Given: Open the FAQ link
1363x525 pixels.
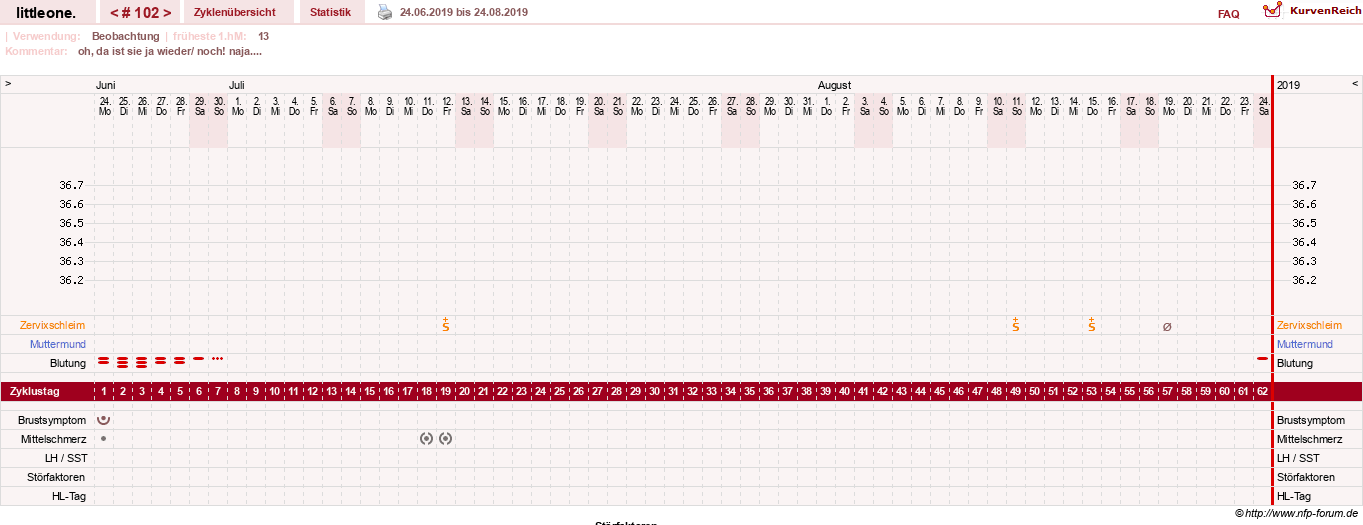Looking at the screenshot, I should pos(1228,14).
